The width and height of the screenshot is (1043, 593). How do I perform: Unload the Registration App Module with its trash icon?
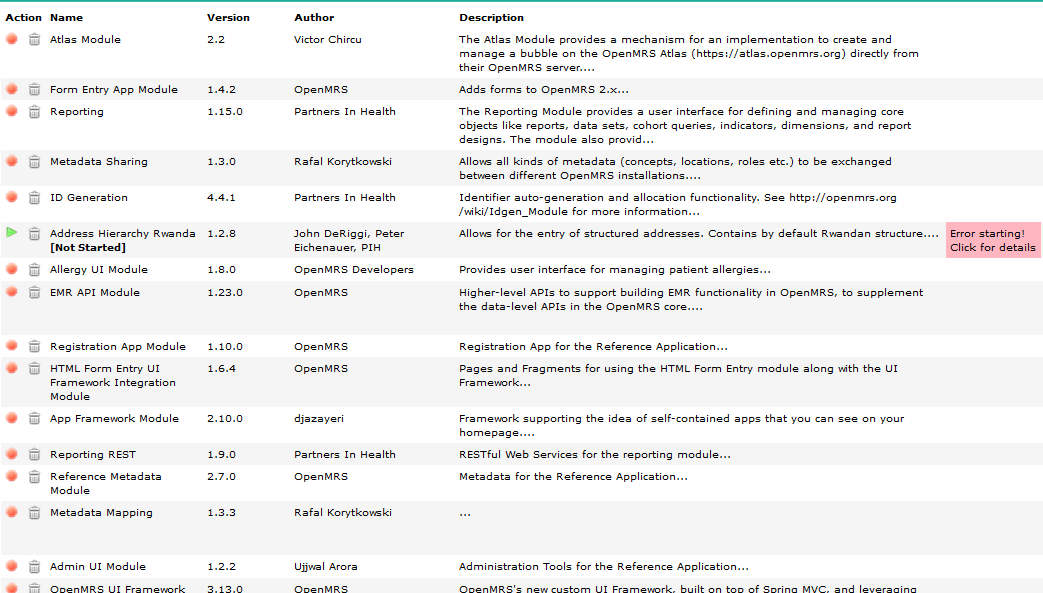click(x=34, y=345)
